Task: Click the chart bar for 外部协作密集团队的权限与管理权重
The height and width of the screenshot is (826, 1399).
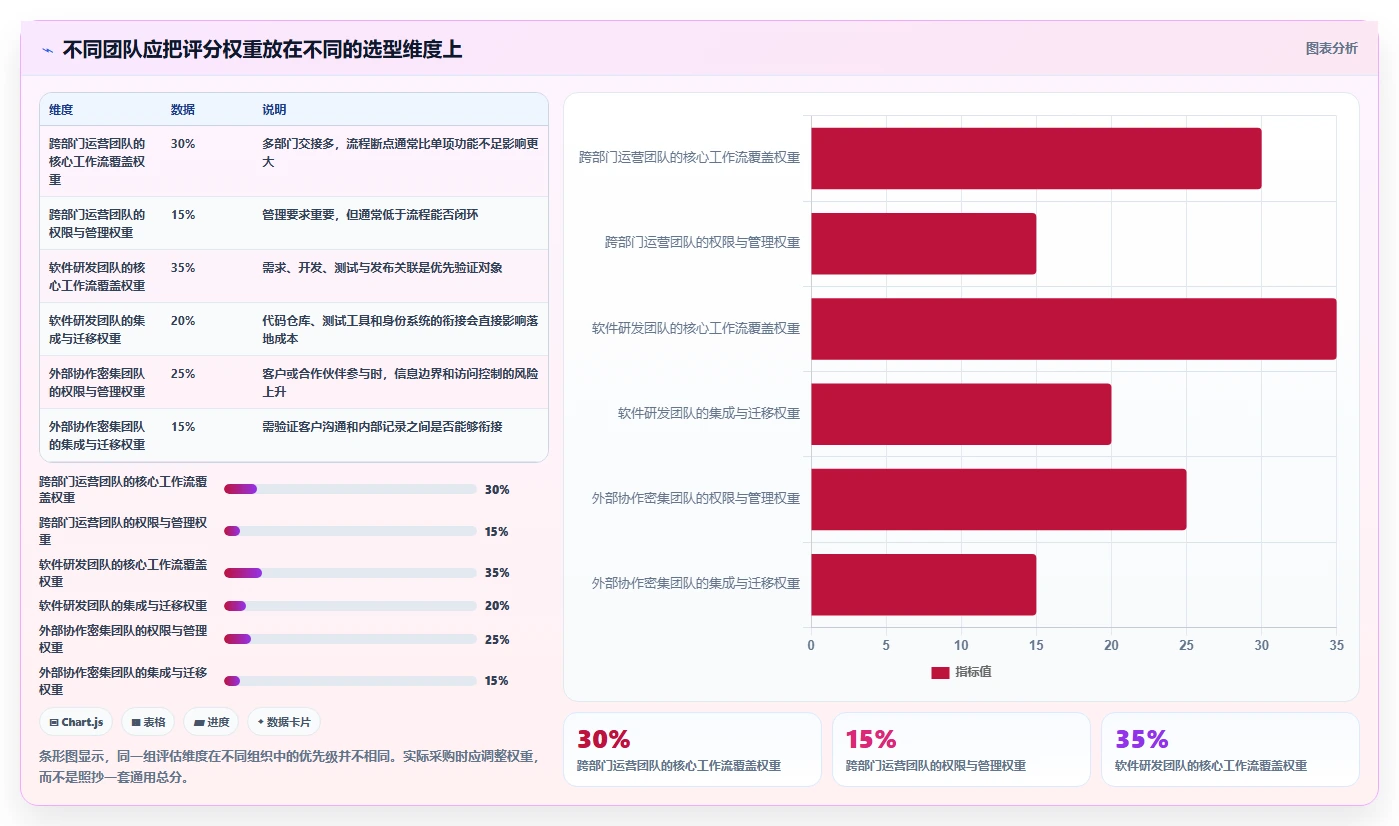Action: tap(998, 499)
